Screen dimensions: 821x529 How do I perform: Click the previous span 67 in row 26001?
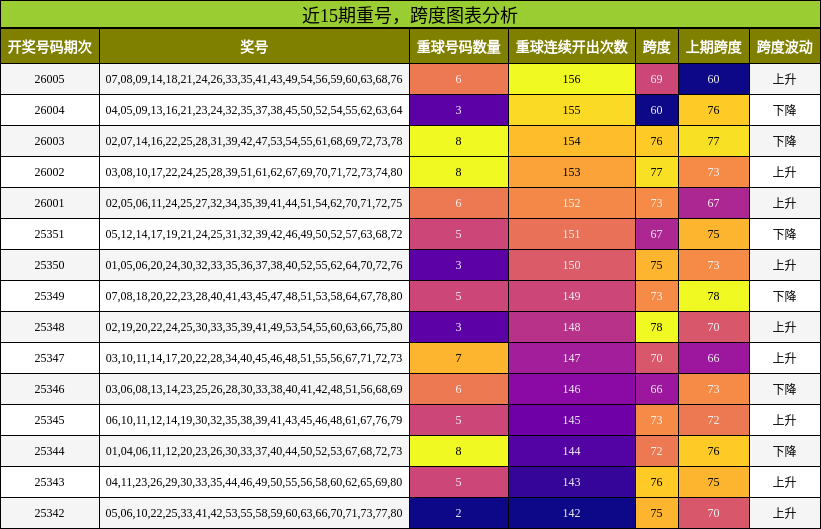(x=714, y=203)
